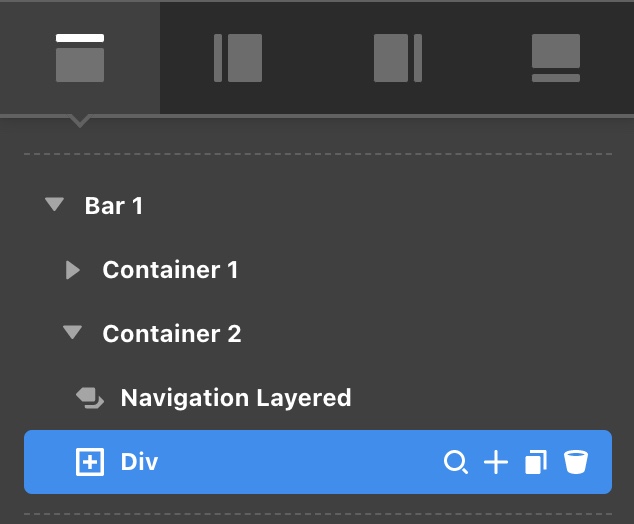The image size is (634, 524).
Task: Inspect the Div with the magnifier icon
Action: pos(456,462)
